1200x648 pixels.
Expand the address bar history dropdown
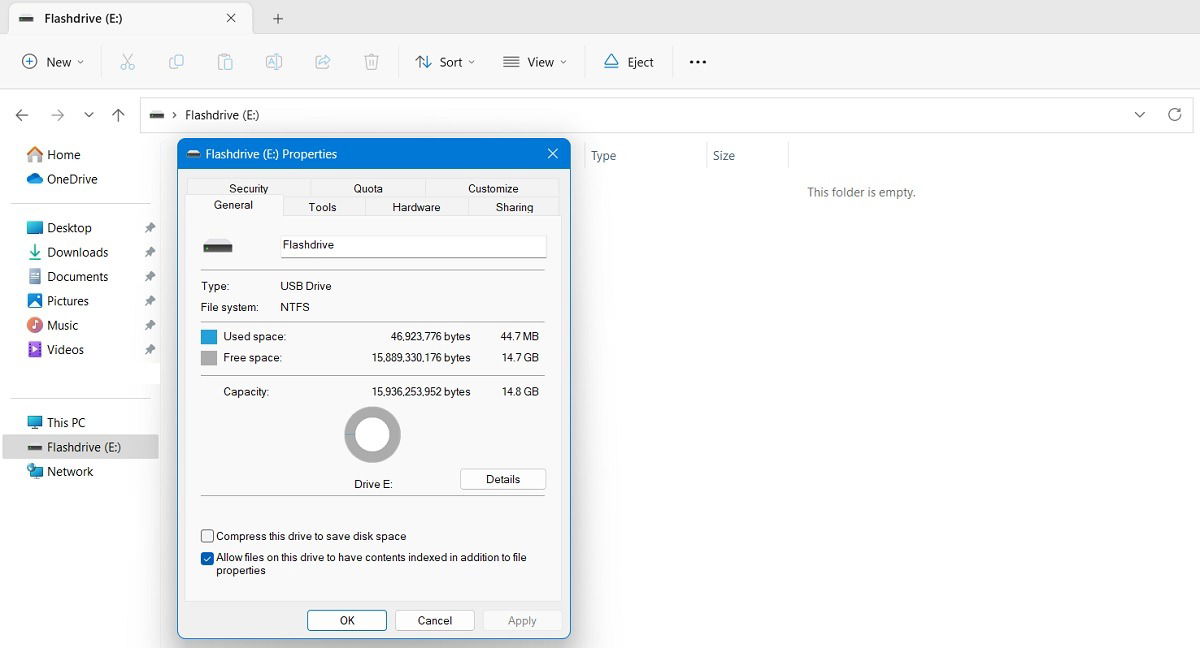click(x=1139, y=114)
